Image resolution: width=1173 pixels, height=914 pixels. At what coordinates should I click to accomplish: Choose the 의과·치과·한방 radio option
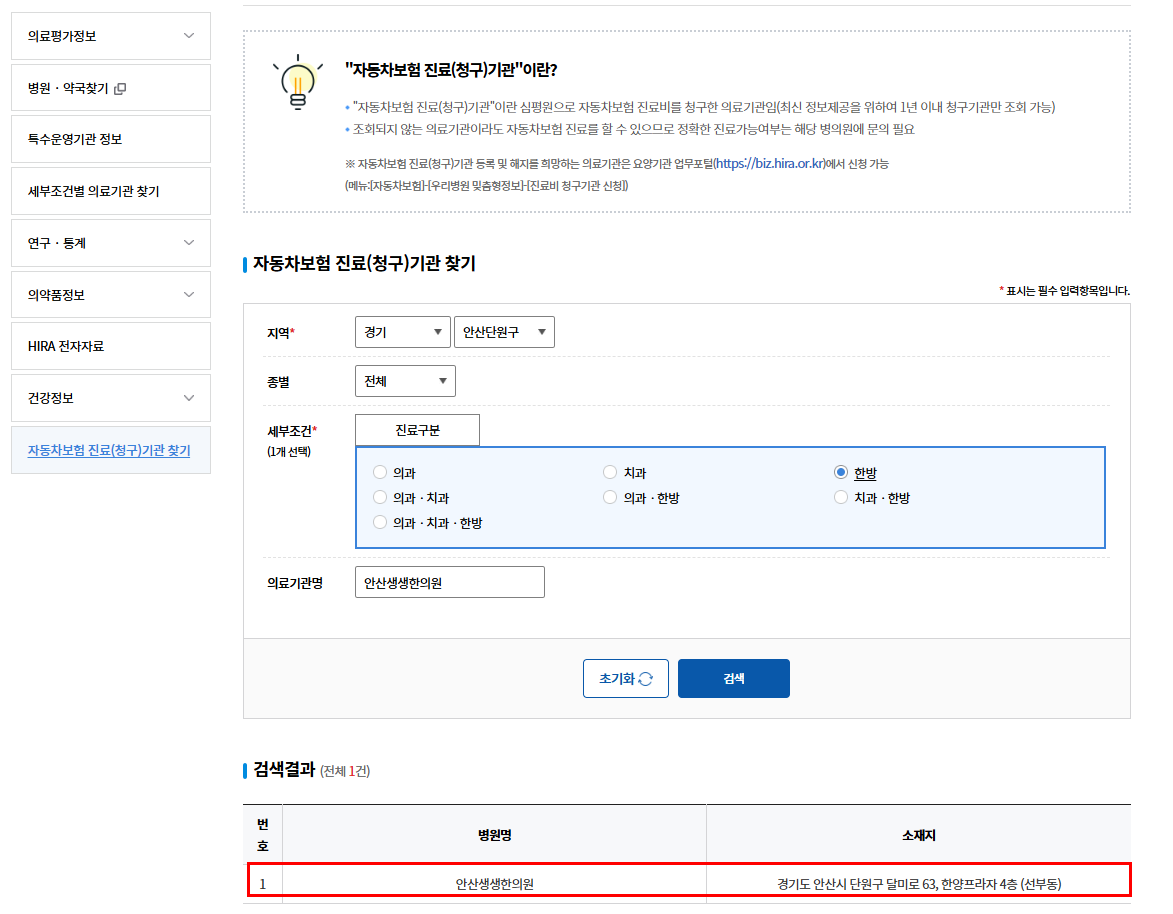380,522
